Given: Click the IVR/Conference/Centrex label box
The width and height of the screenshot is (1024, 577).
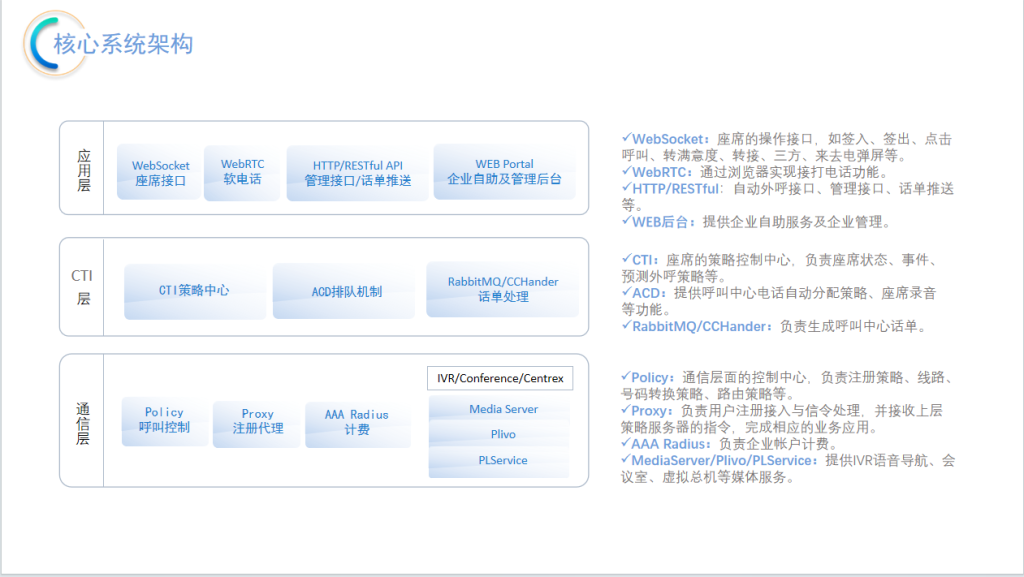Looking at the screenshot, I should pos(500,378).
